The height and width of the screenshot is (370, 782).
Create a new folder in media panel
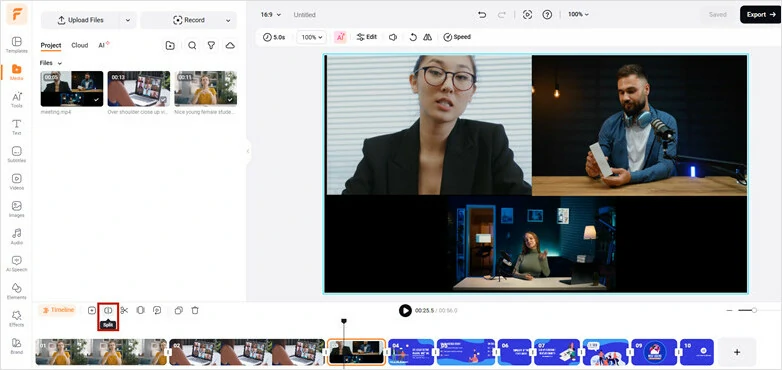tap(170, 45)
